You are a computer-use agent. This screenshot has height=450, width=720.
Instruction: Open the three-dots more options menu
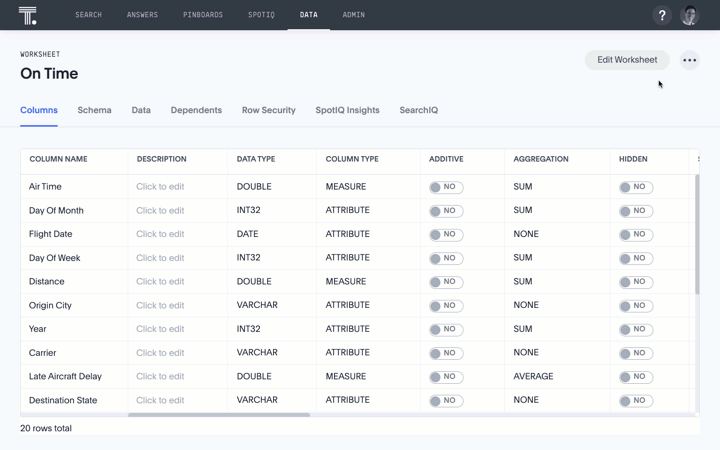pos(689,60)
